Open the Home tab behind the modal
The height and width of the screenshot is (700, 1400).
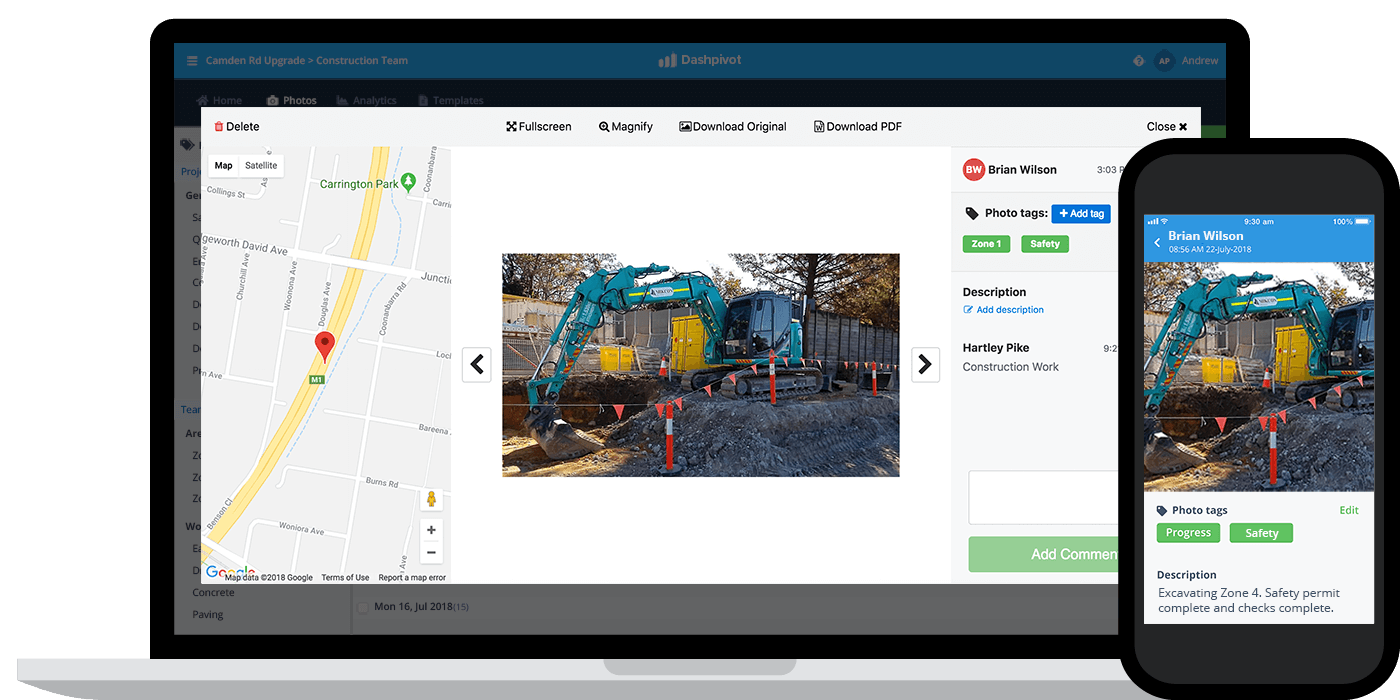[x=220, y=100]
